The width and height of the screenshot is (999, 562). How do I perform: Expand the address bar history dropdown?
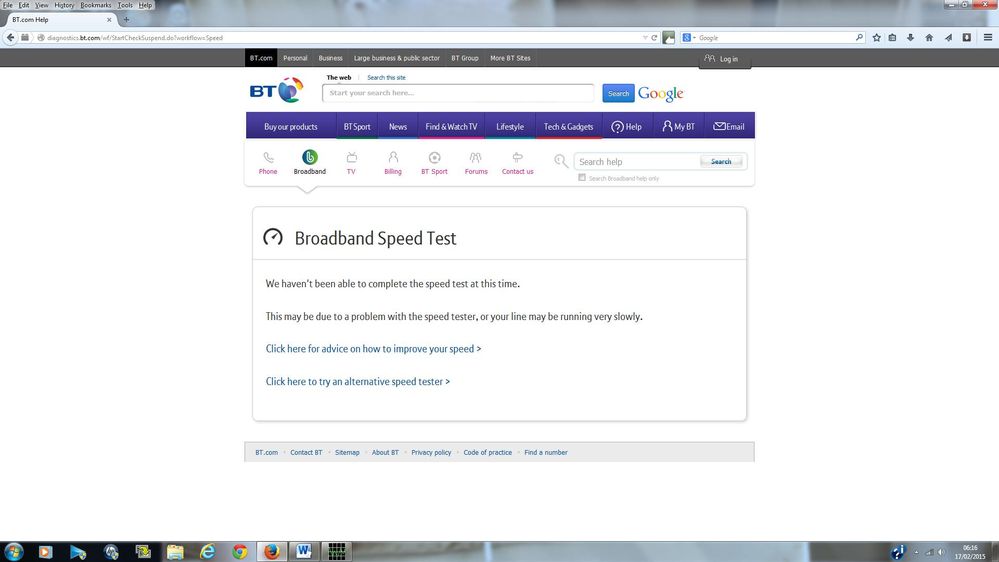pyautogui.click(x=645, y=38)
